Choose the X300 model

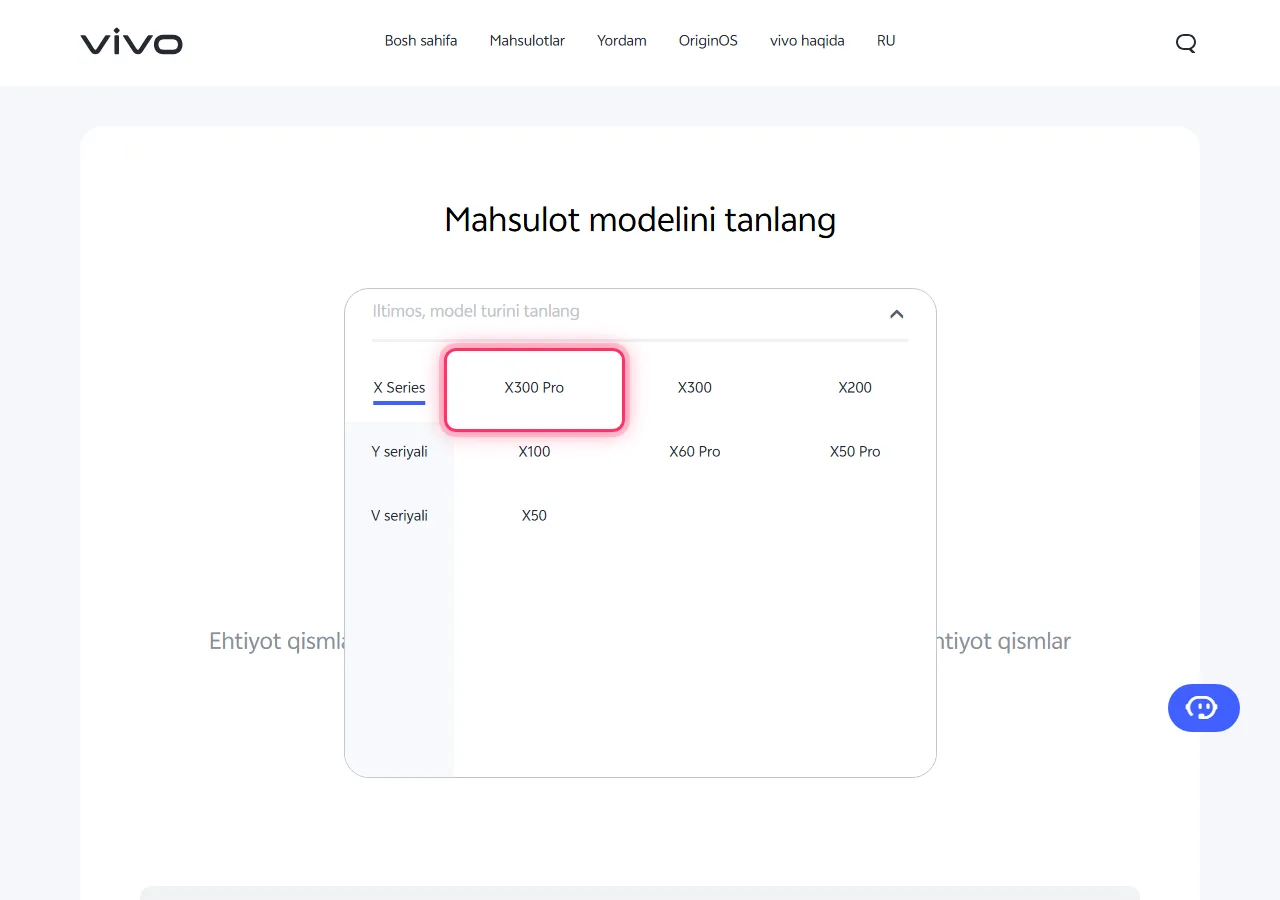695,388
